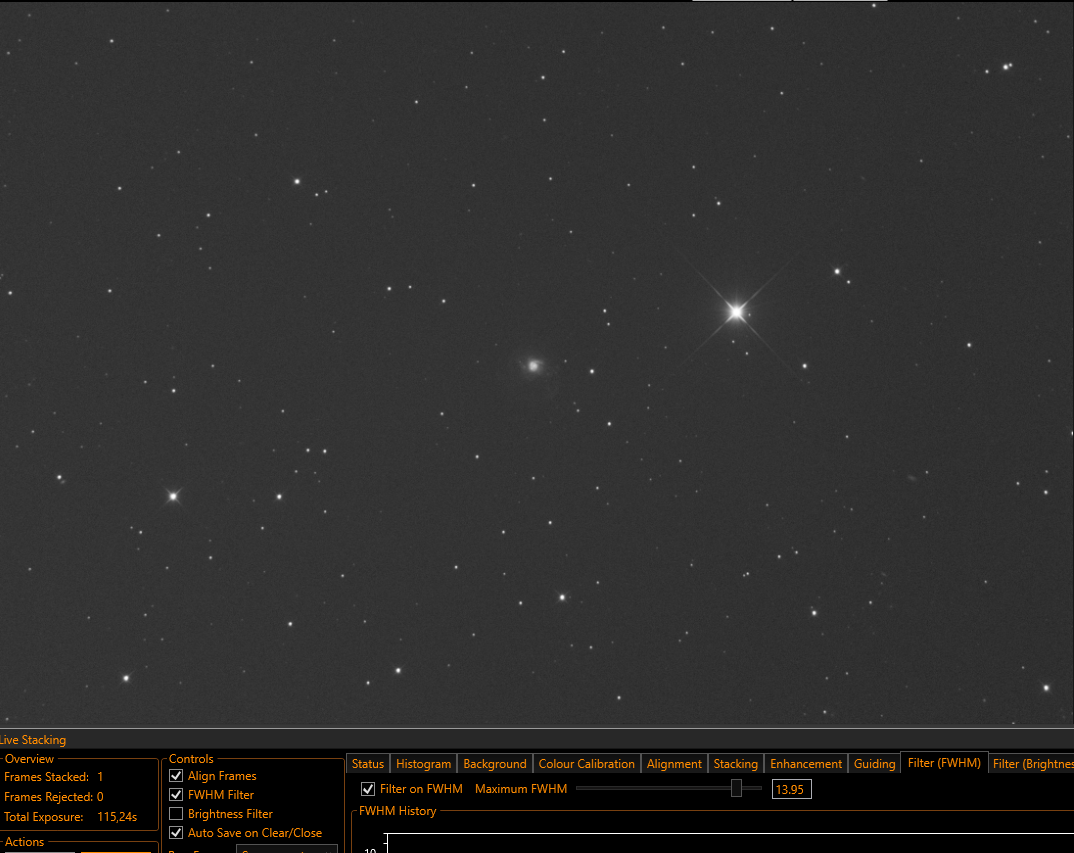1074x853 pixels.
Task: Go to the Colour Calibration tab
Action: coord(586,763)
